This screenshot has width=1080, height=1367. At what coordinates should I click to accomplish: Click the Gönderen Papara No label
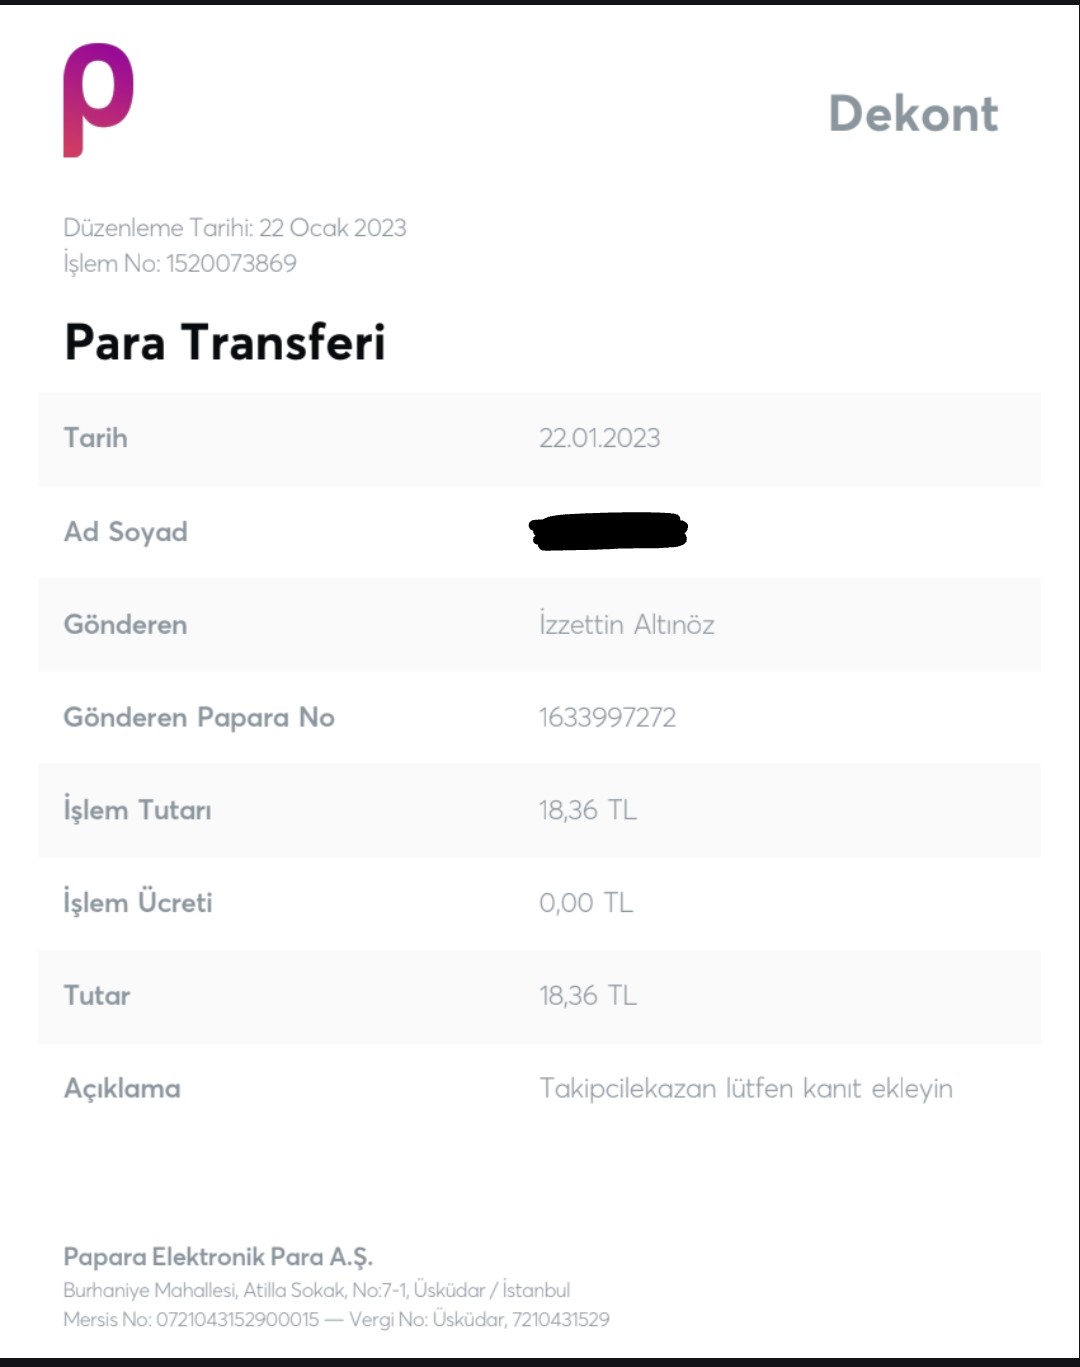199,718
